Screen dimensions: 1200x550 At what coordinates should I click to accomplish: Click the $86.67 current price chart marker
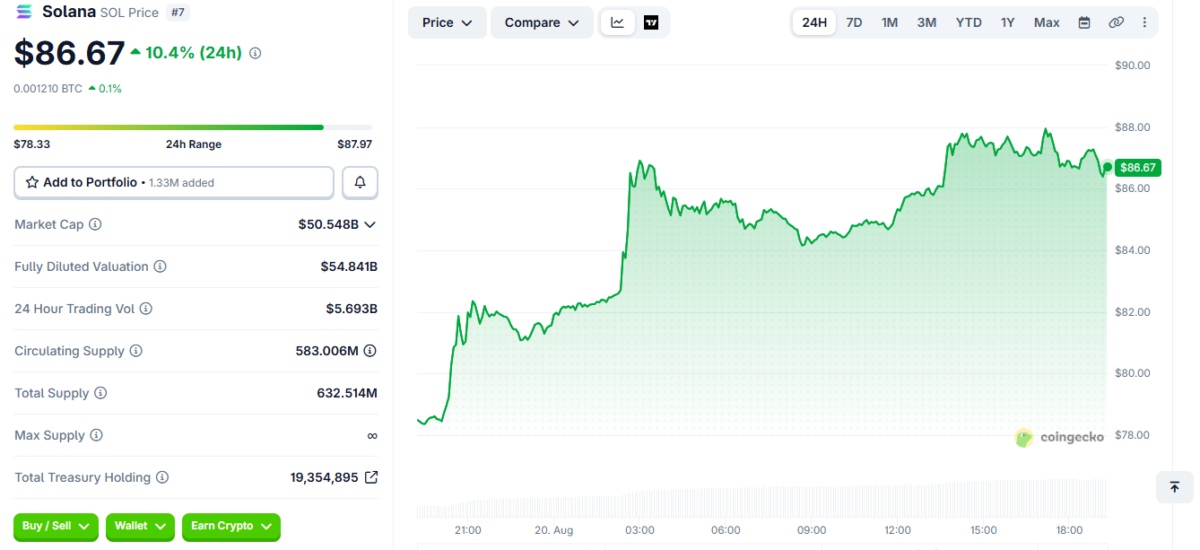(x=1137, y=167)
